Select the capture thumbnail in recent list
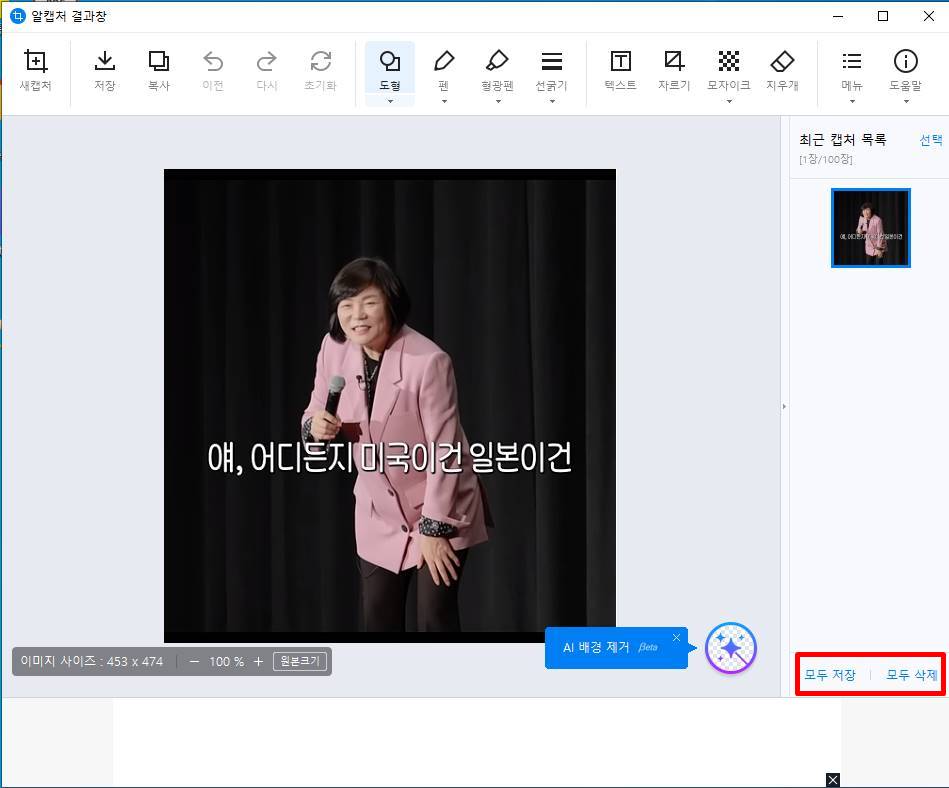 click(870, 228)
